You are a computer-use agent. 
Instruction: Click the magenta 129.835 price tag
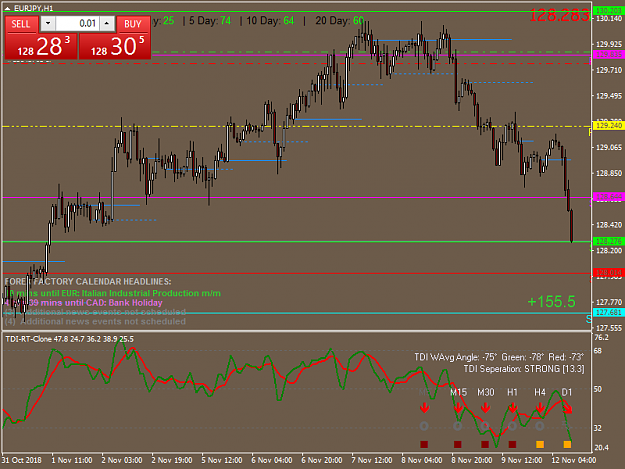[x=608, y=55]
